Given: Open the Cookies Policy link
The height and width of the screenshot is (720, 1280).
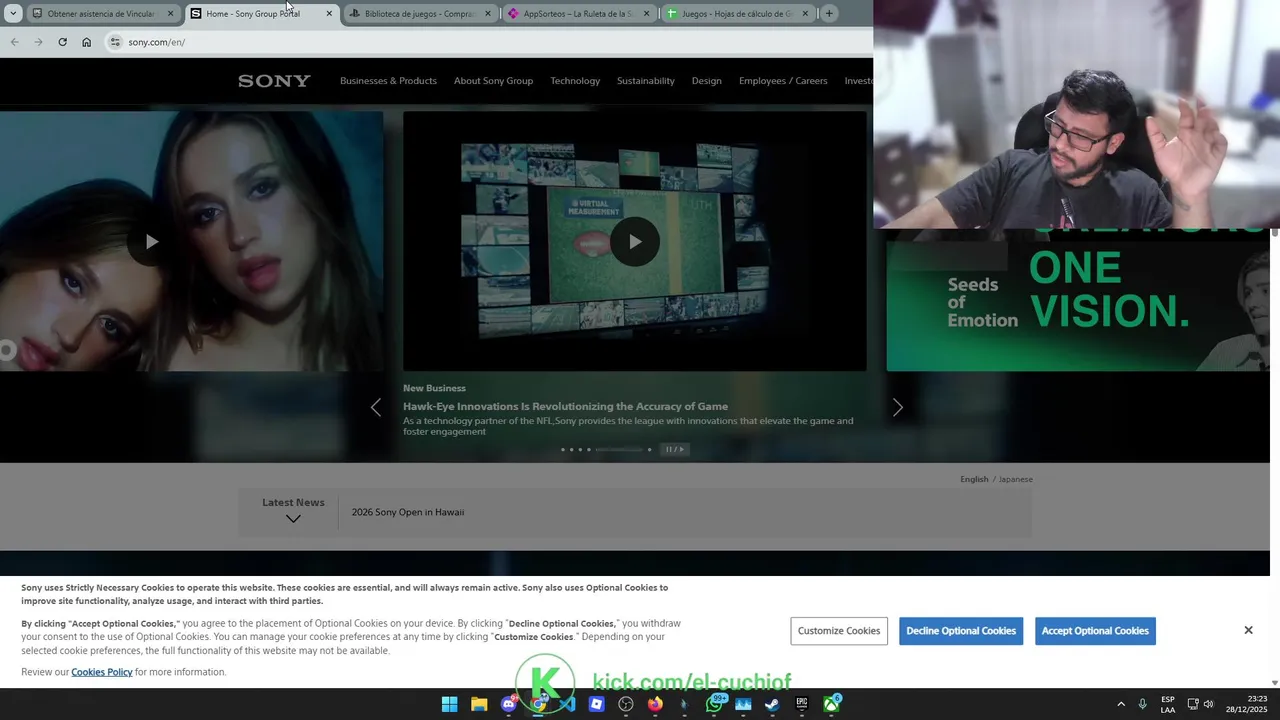Looking at the screenshot, I should coord(102,672).
